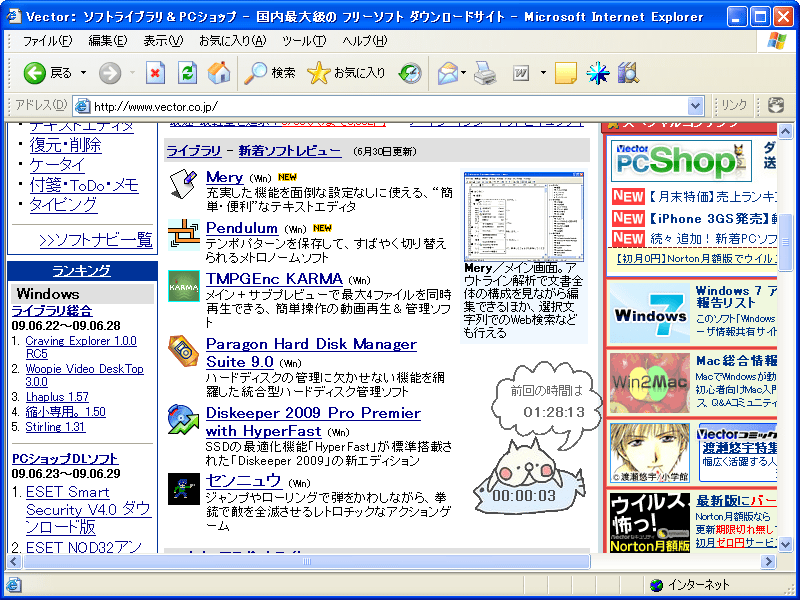Click the Research books toolbar icon

(628, 73)
